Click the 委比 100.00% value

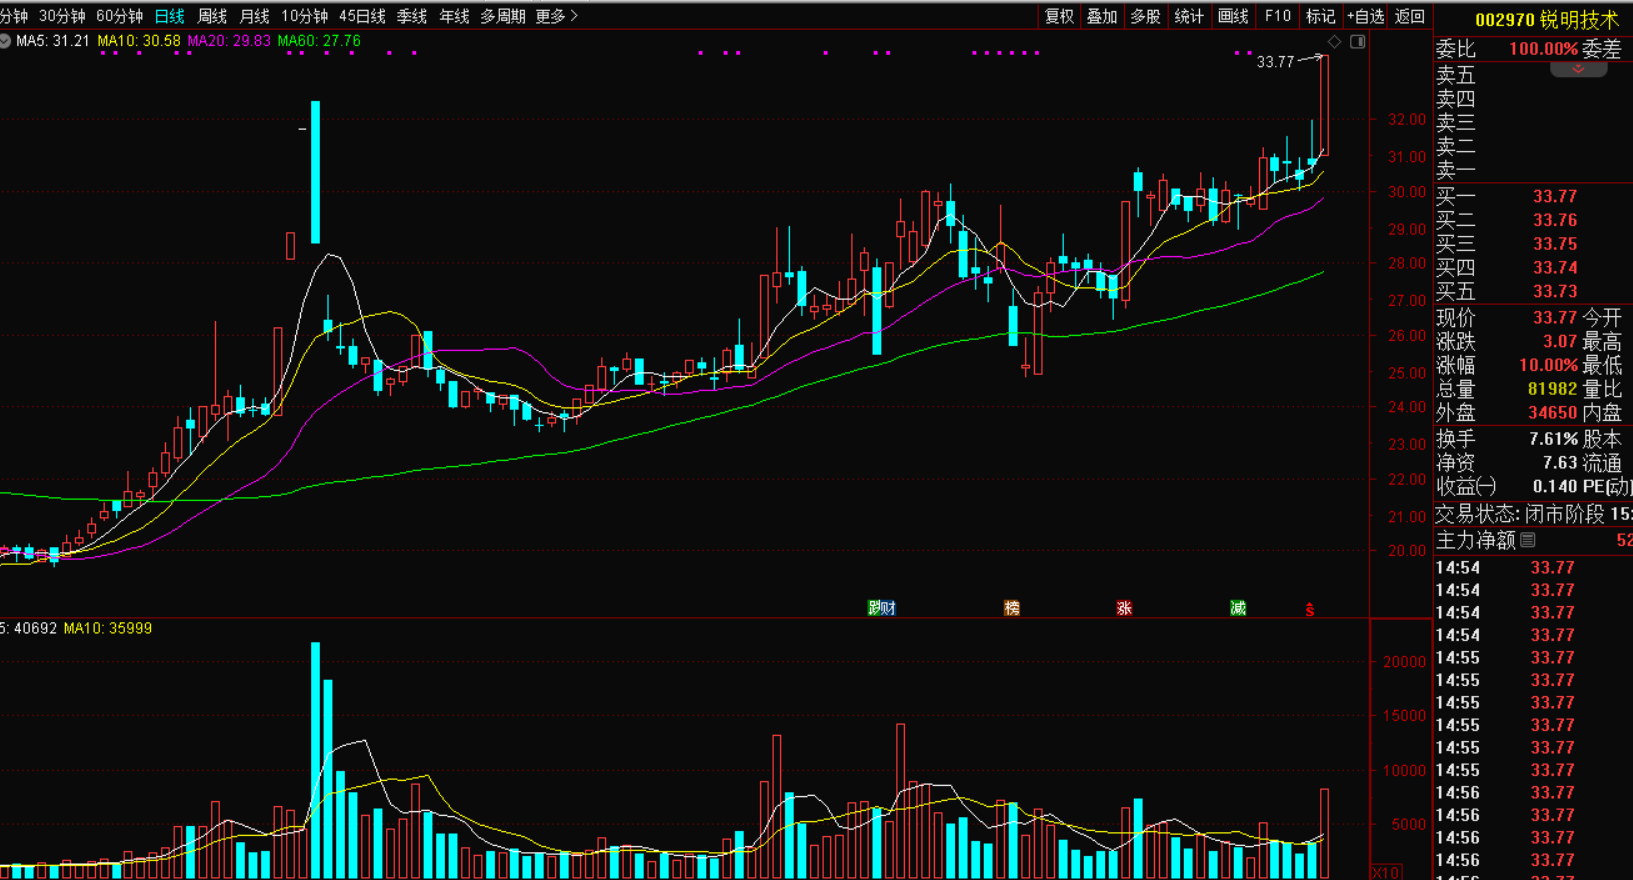pyautogui.click(x=1543, y=49)
